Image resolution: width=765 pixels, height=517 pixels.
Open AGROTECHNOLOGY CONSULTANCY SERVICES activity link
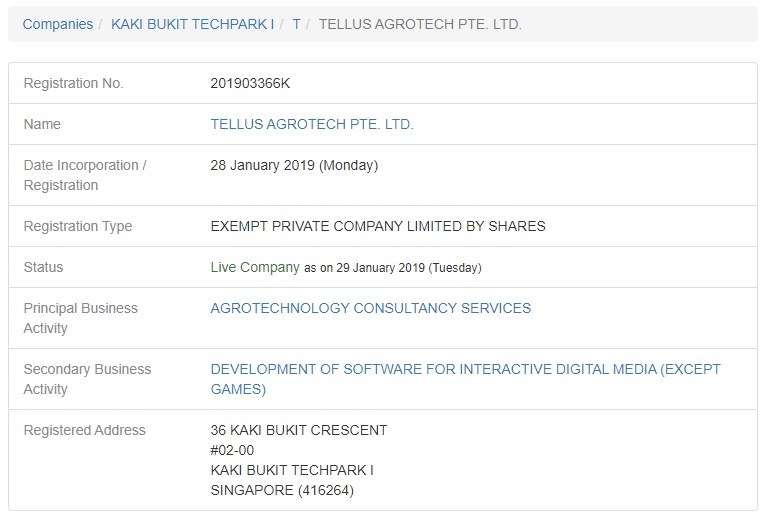point(371,308)
